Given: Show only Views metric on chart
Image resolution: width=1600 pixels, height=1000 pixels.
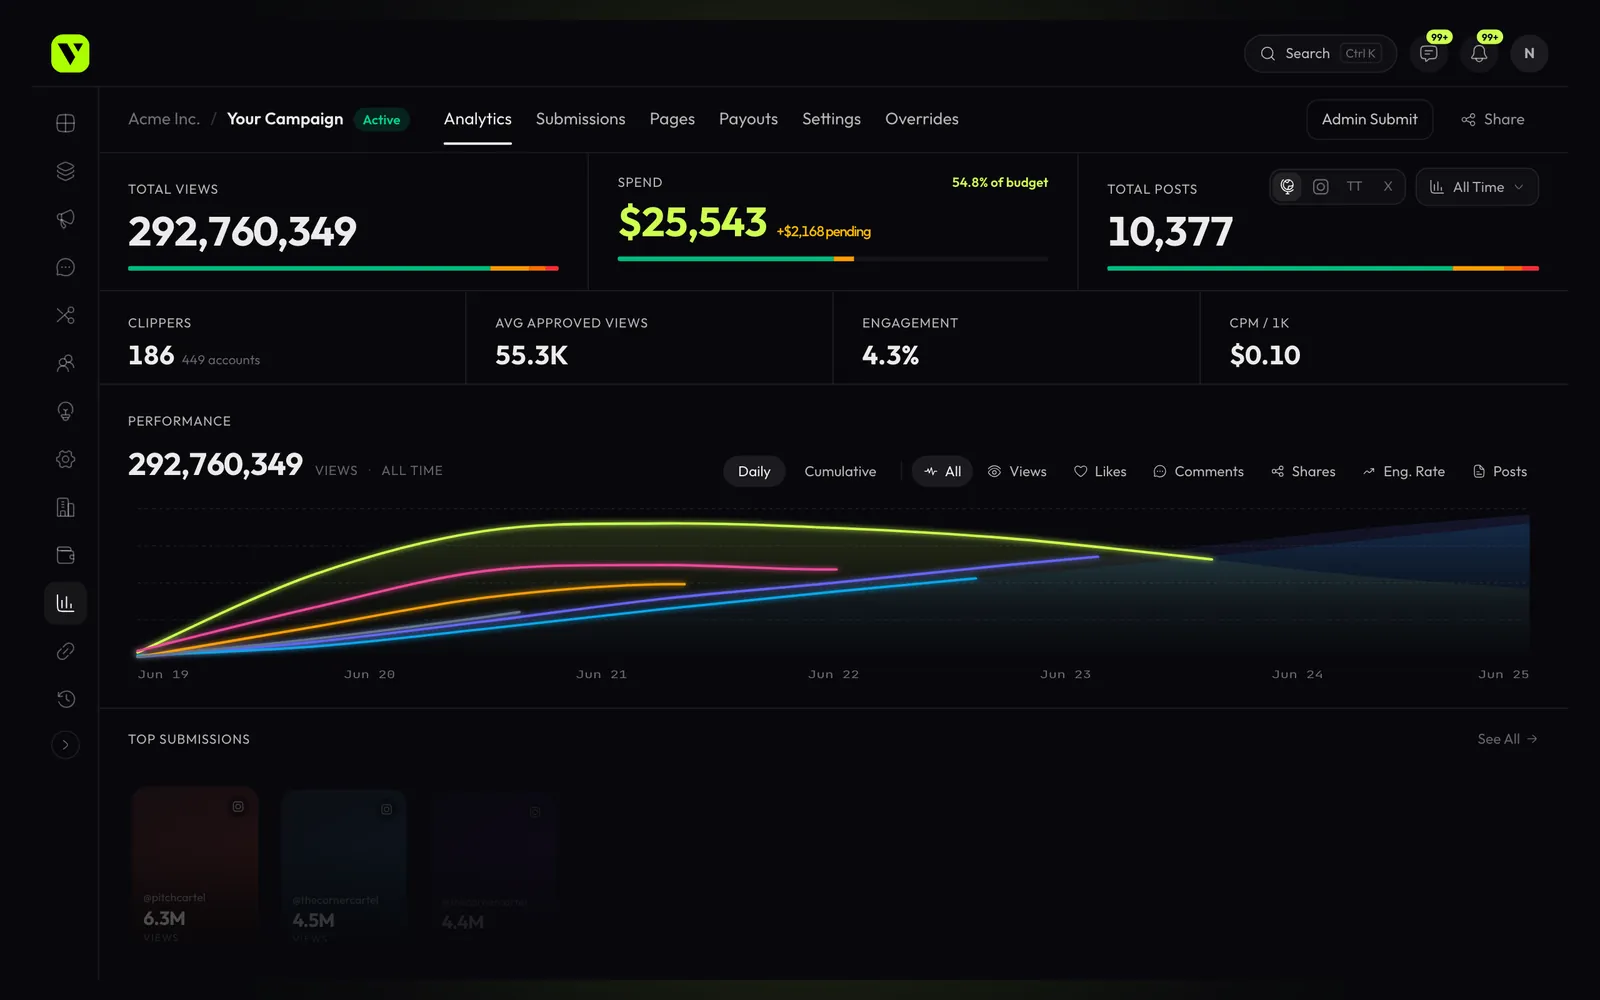Looking at the screenshot, I should click(x=1017, y=471).
